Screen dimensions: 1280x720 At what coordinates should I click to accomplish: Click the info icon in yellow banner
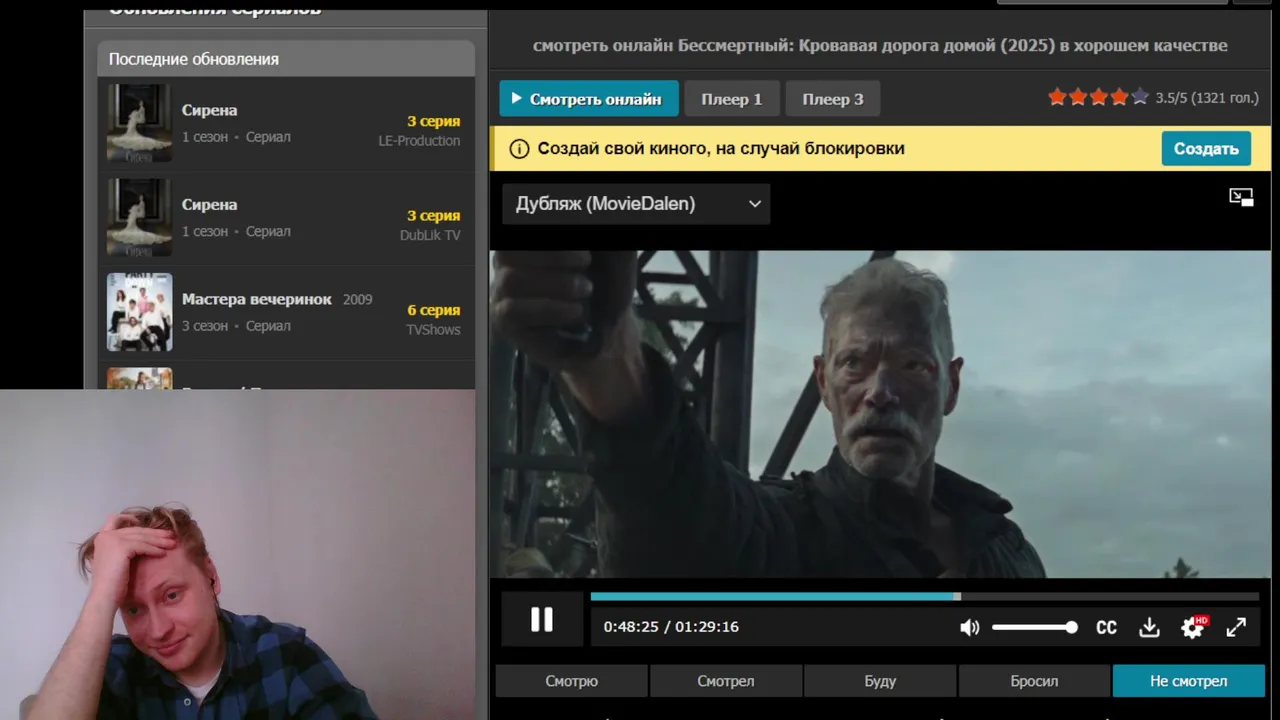click(519, 149)
